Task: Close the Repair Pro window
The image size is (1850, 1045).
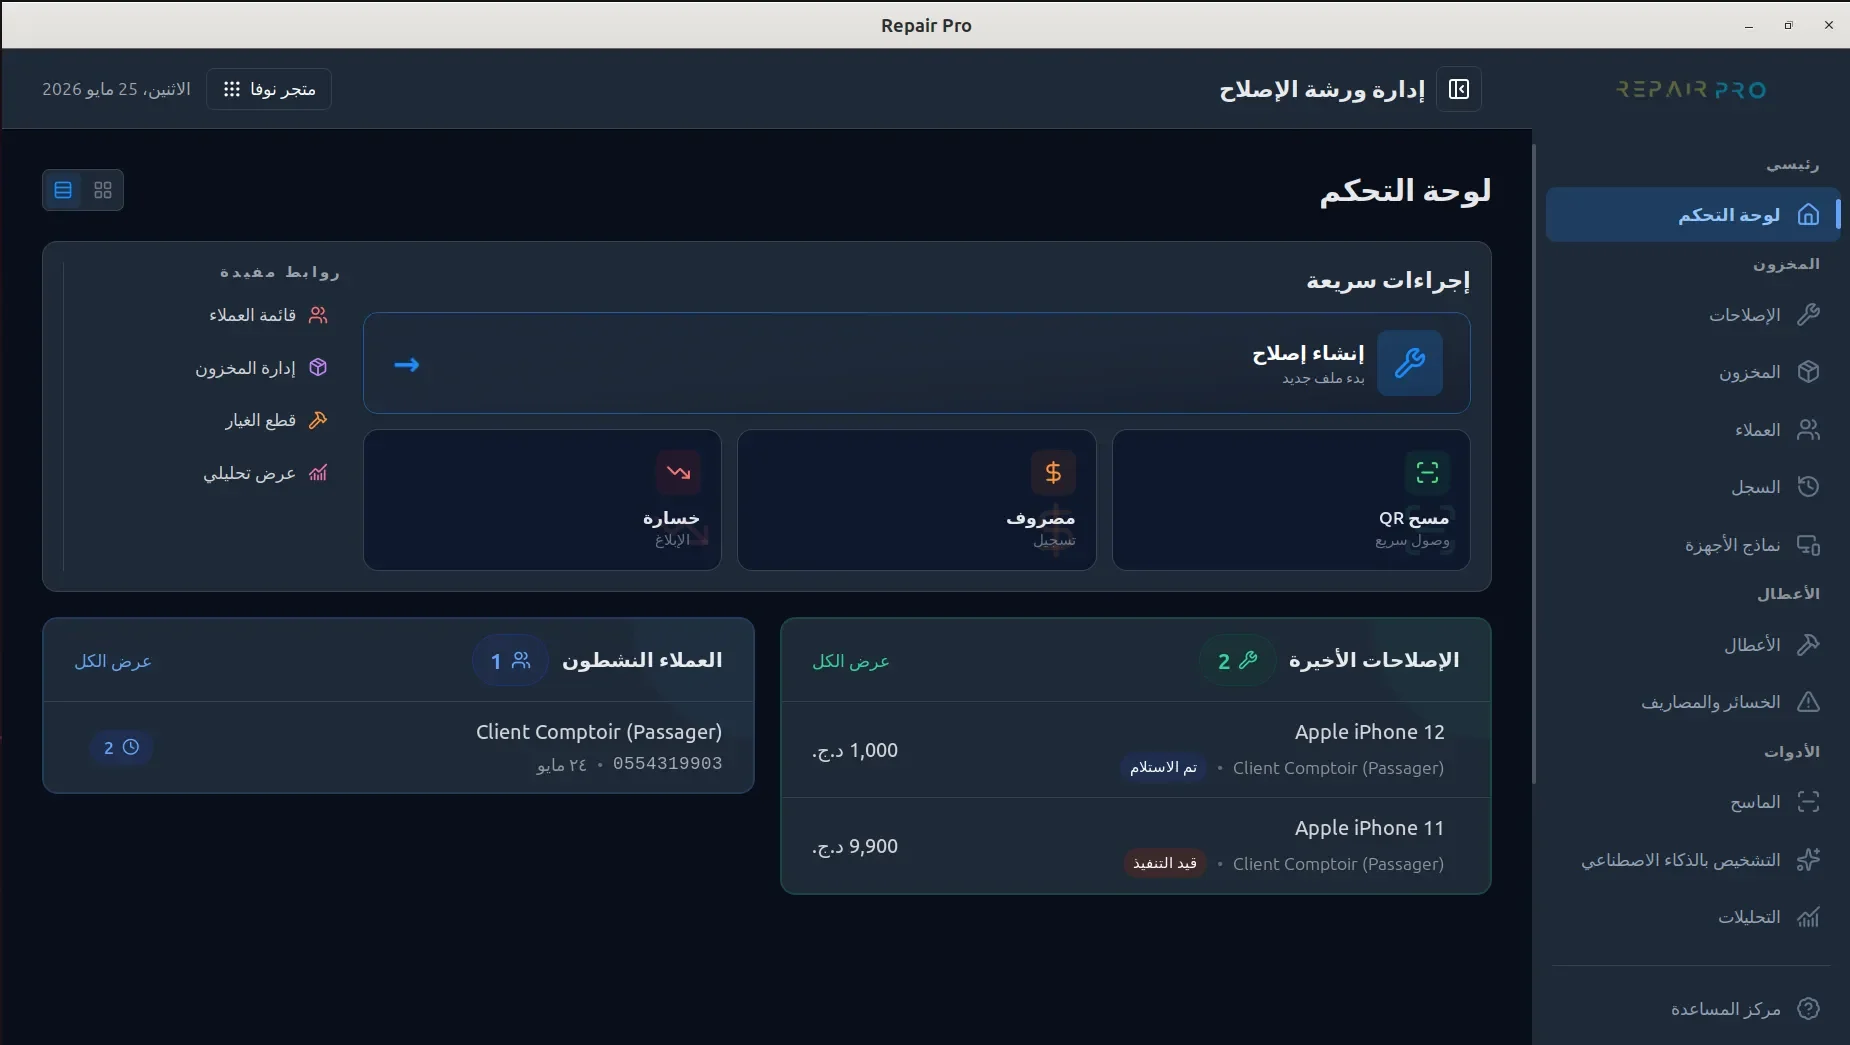Action: (1829, 25)
